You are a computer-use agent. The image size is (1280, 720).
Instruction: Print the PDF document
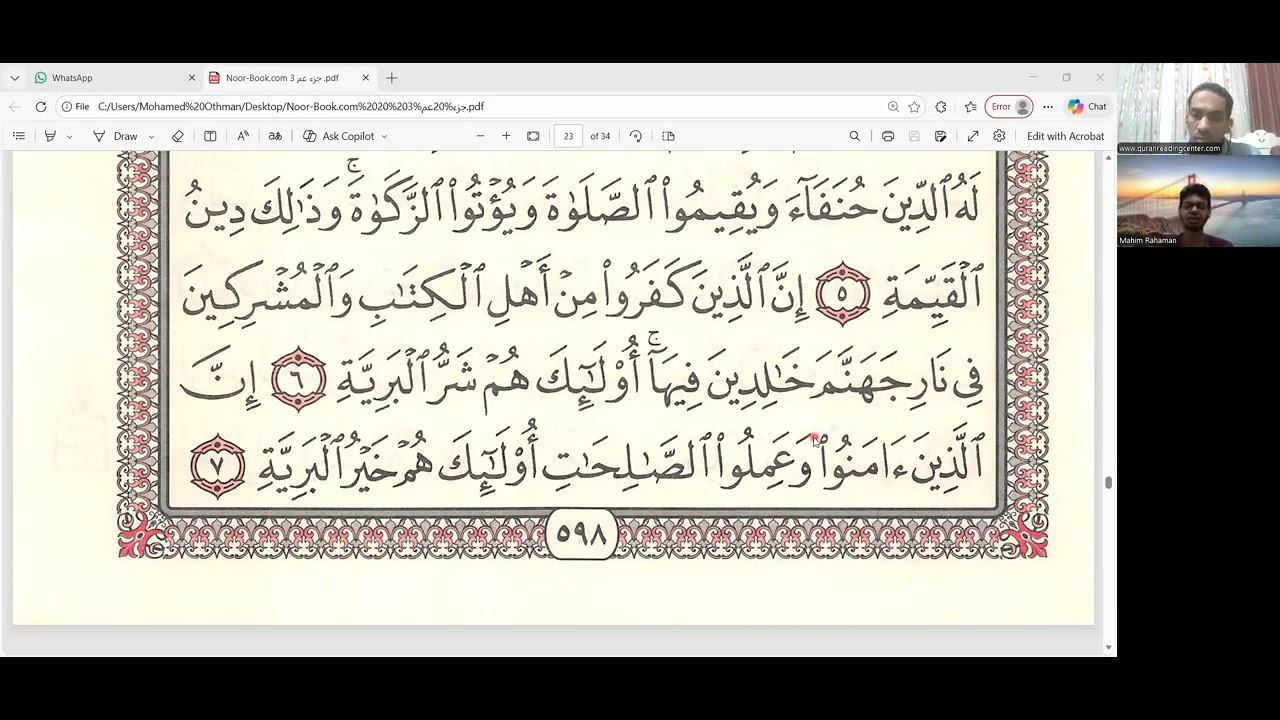(888, 136)
